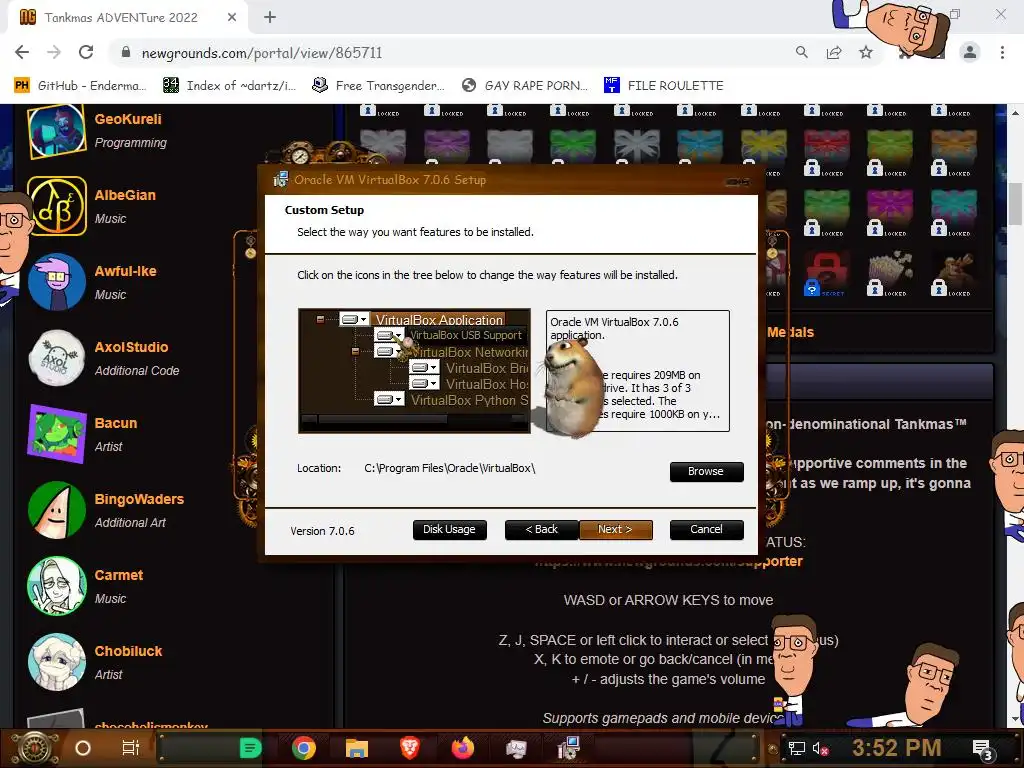Screen dimensions: 1024x768
Task: Open File Explorer from the taskbar
Action: 357,748
